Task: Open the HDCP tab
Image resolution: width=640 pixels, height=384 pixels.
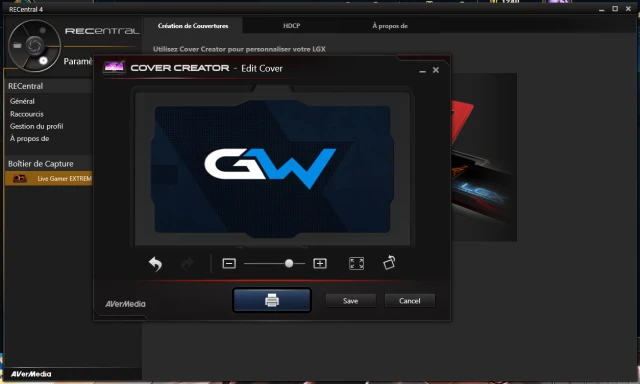Action: tap(291, 26)
